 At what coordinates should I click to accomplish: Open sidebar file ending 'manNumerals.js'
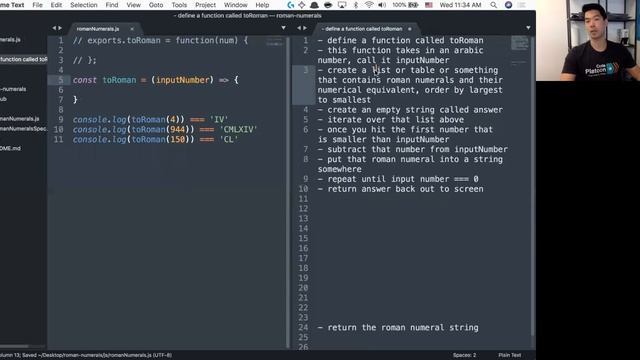(x=20, y=119)
